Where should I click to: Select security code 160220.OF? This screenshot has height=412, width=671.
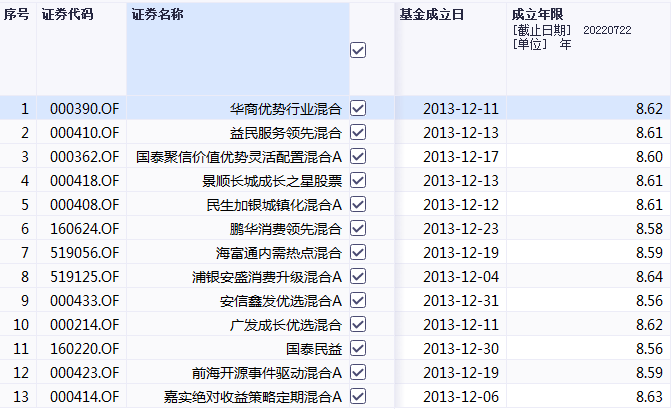[84, 348]
